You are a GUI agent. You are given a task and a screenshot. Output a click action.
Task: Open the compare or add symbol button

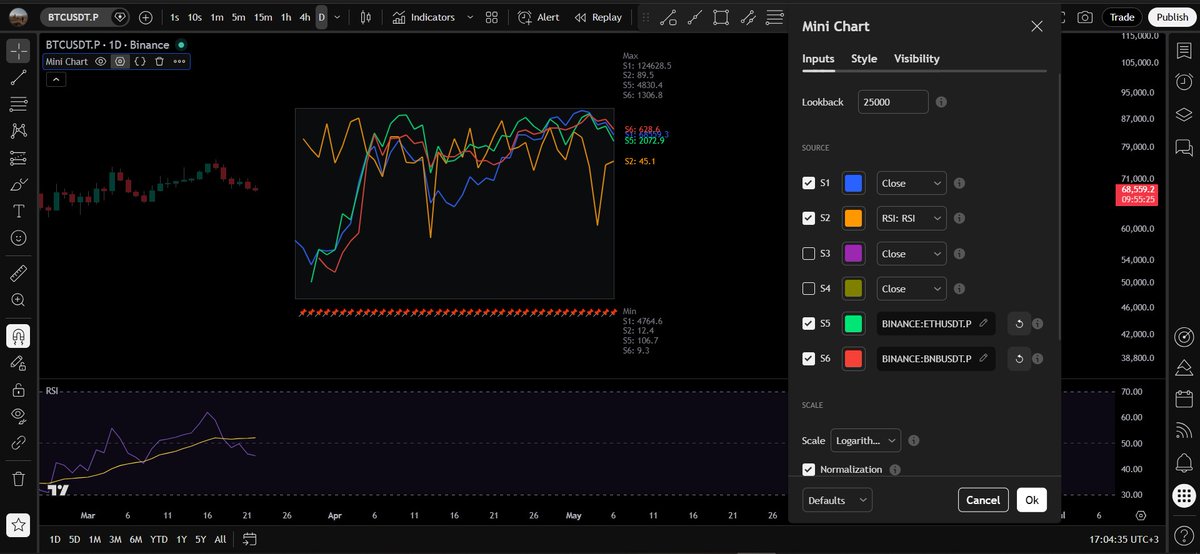pyautogui.click(x=146, y=17)
